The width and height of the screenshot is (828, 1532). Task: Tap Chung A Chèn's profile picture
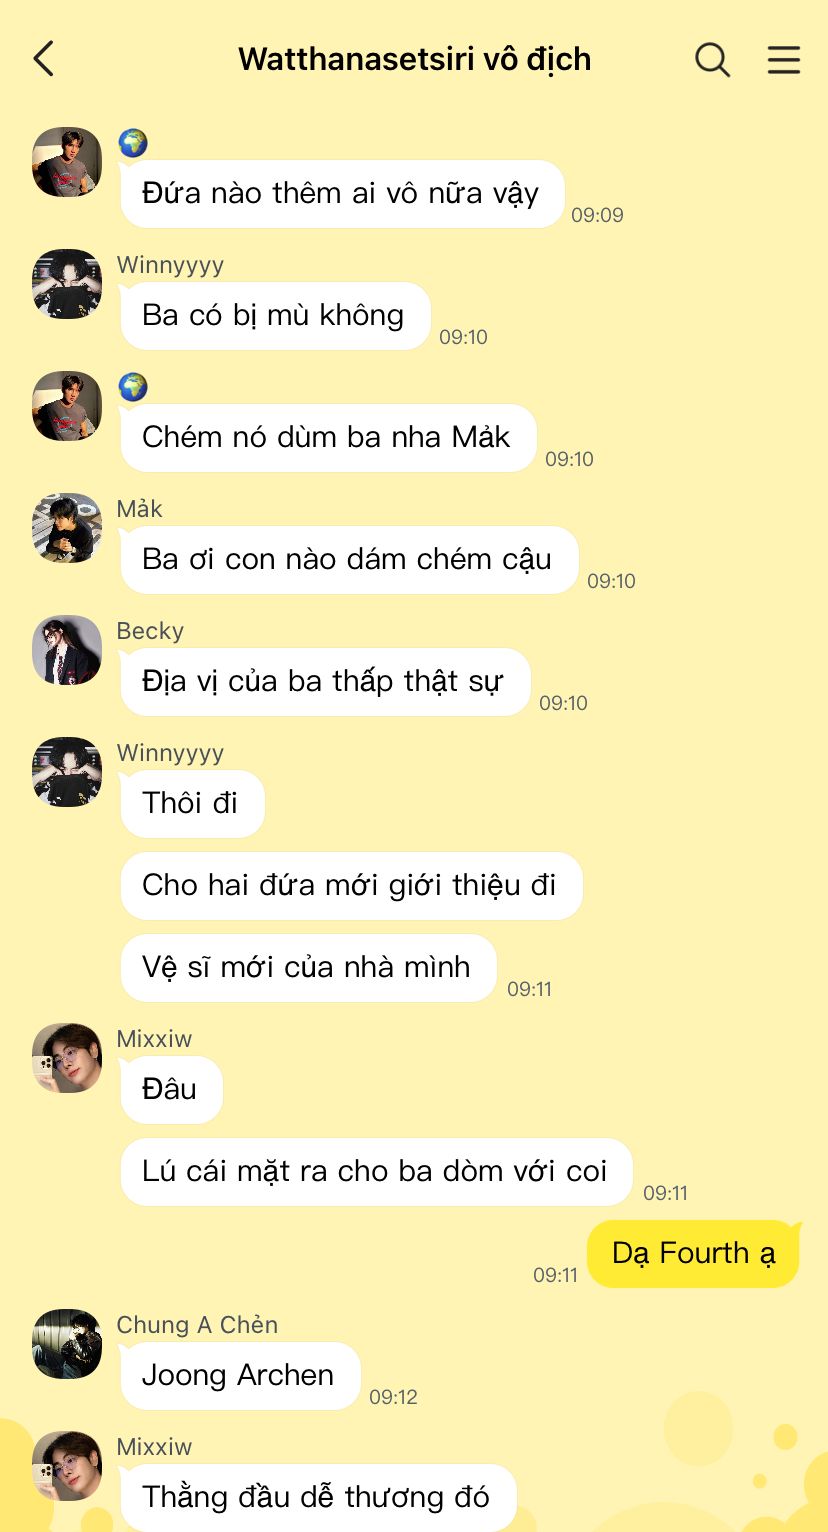(x=67, y=1344)
